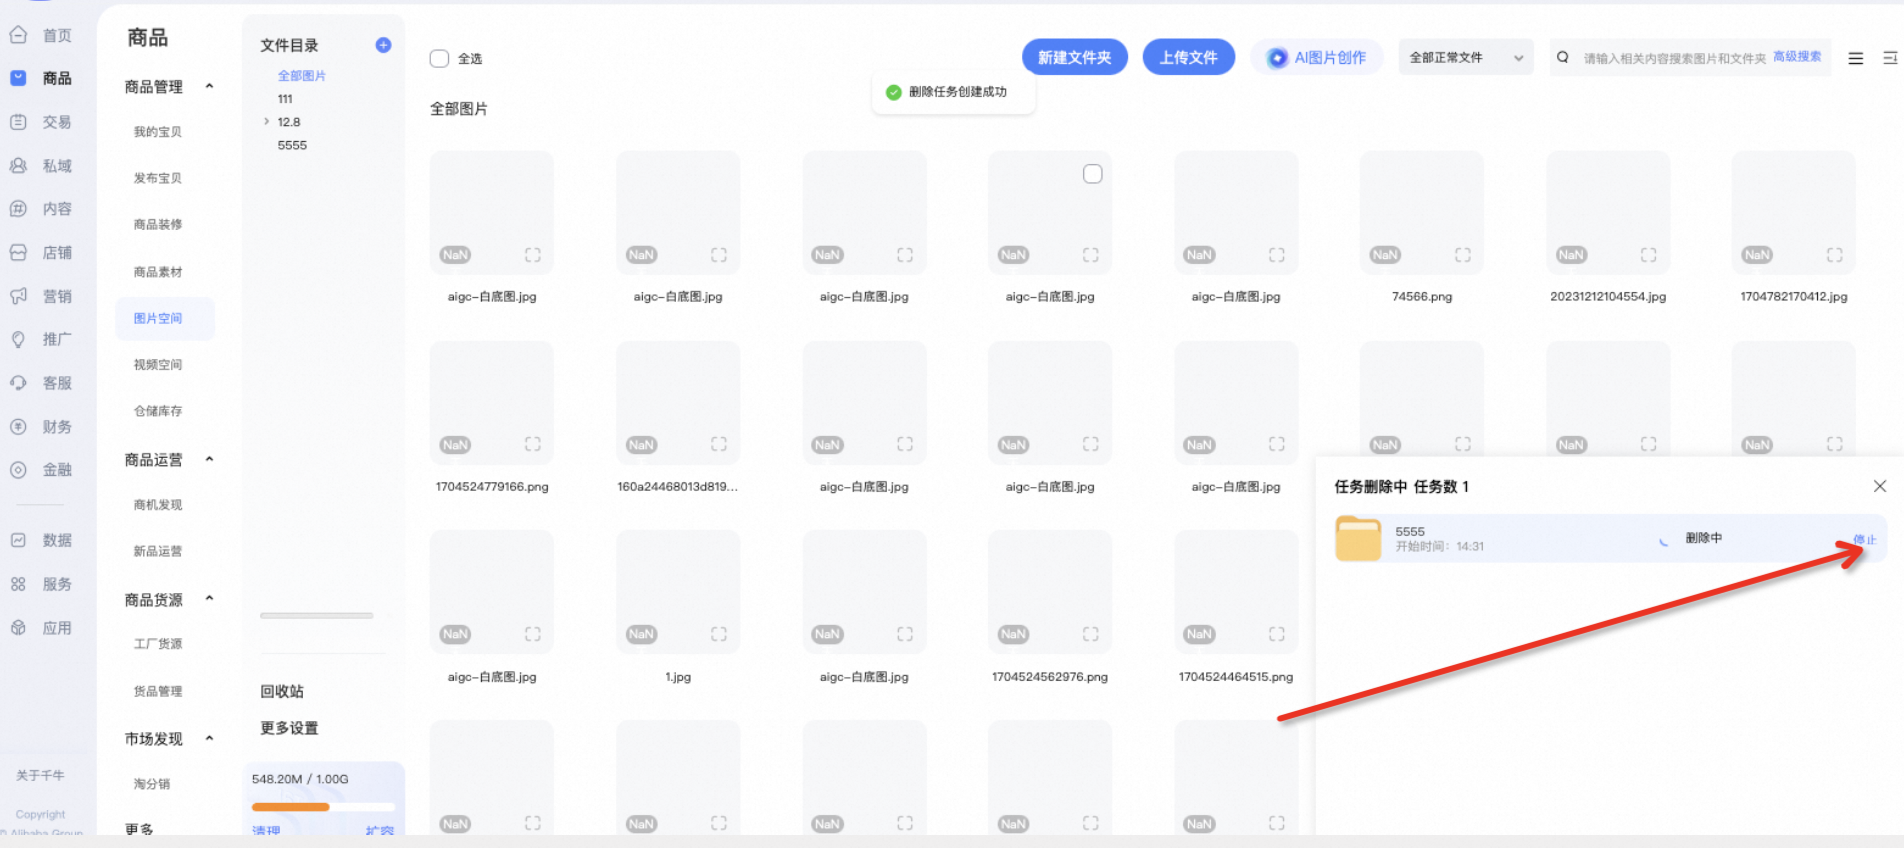Image resolution: width=1904 pixels, height=848 pixels.
Task: Click the plus icon beside 文件目录
Action: point(383,45)
